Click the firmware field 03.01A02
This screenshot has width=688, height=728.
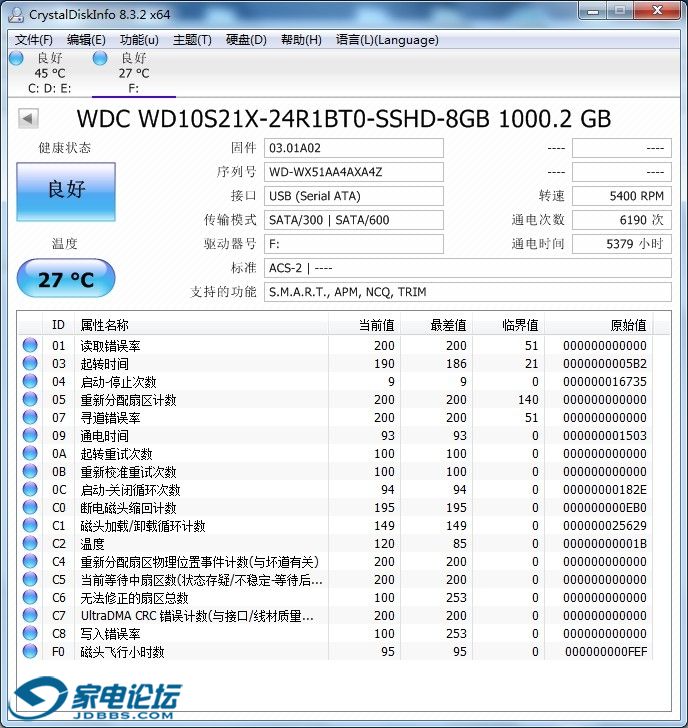coord(354,148)
